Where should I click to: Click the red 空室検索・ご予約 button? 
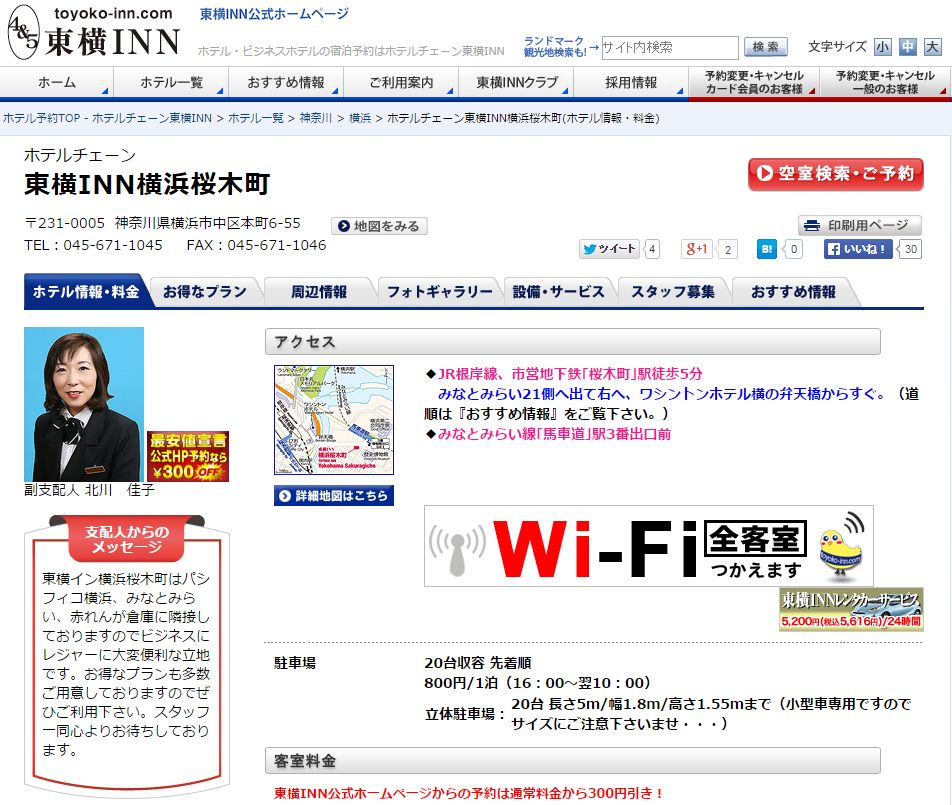click(835, 174)
